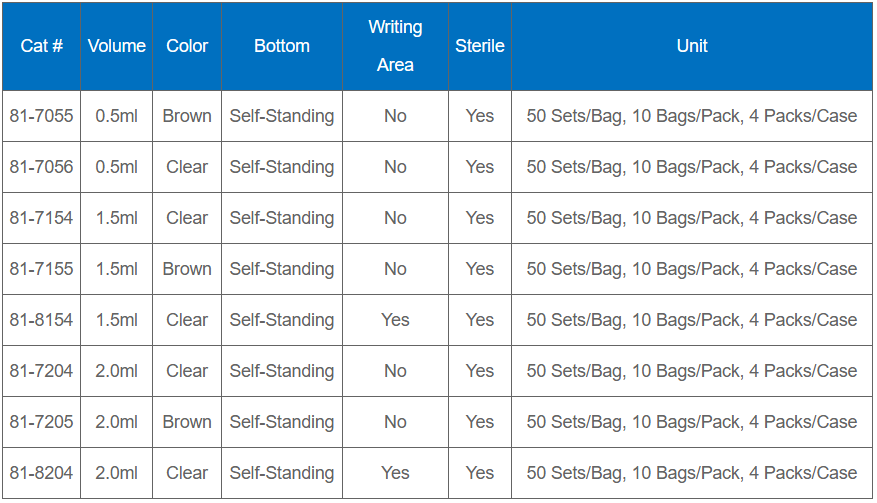Click the 2.0ml volume in 81-7205 row
Screen dimensions: 877x503
click(x=117, y=422)
